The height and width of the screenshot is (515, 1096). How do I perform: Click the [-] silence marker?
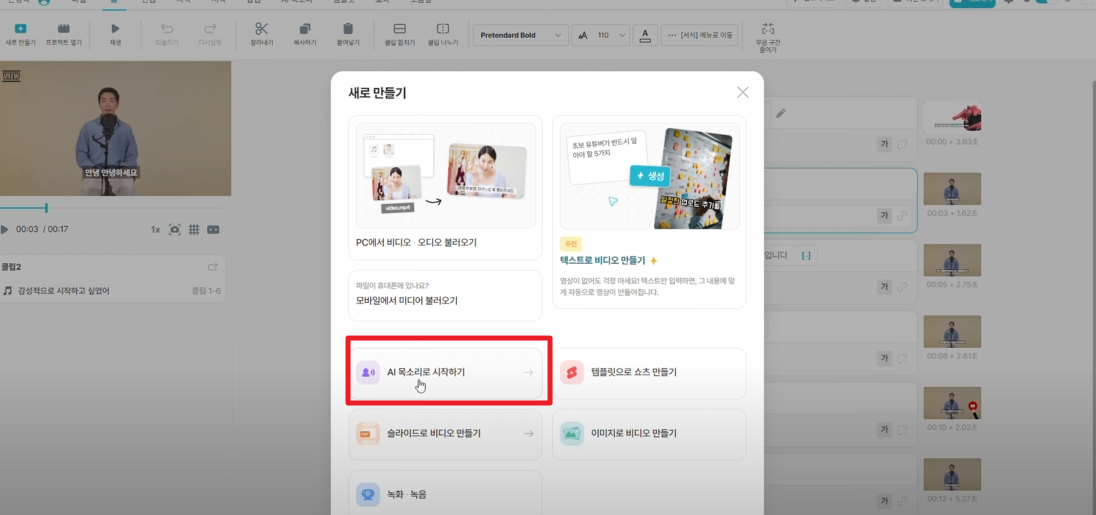point(806,256)
